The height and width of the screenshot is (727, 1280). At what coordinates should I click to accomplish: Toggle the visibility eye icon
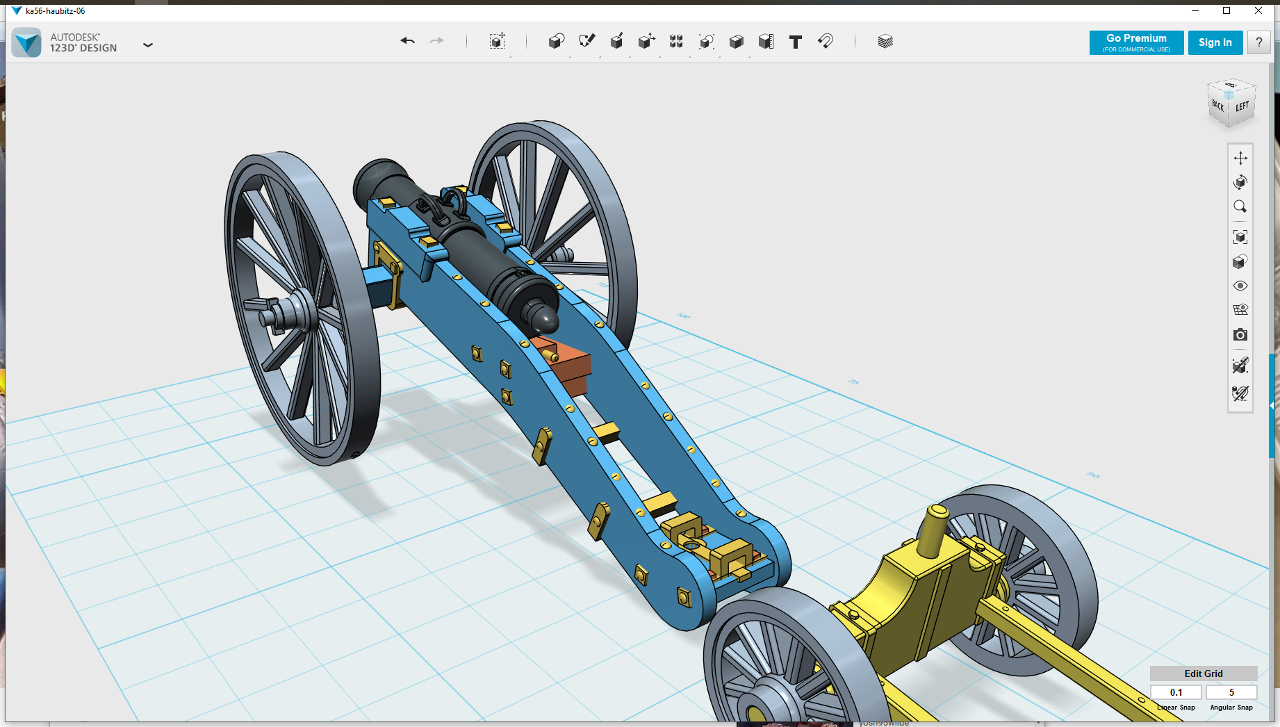coord(1240,286)
